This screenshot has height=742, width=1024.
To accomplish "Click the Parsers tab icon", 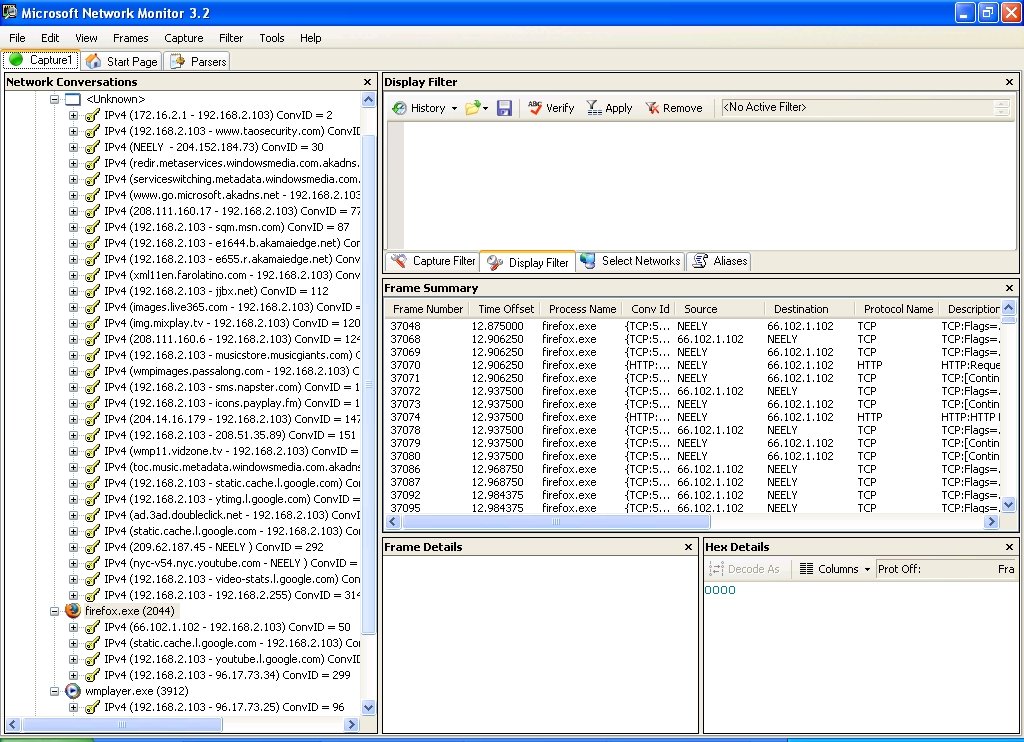I will pos(177,61).
